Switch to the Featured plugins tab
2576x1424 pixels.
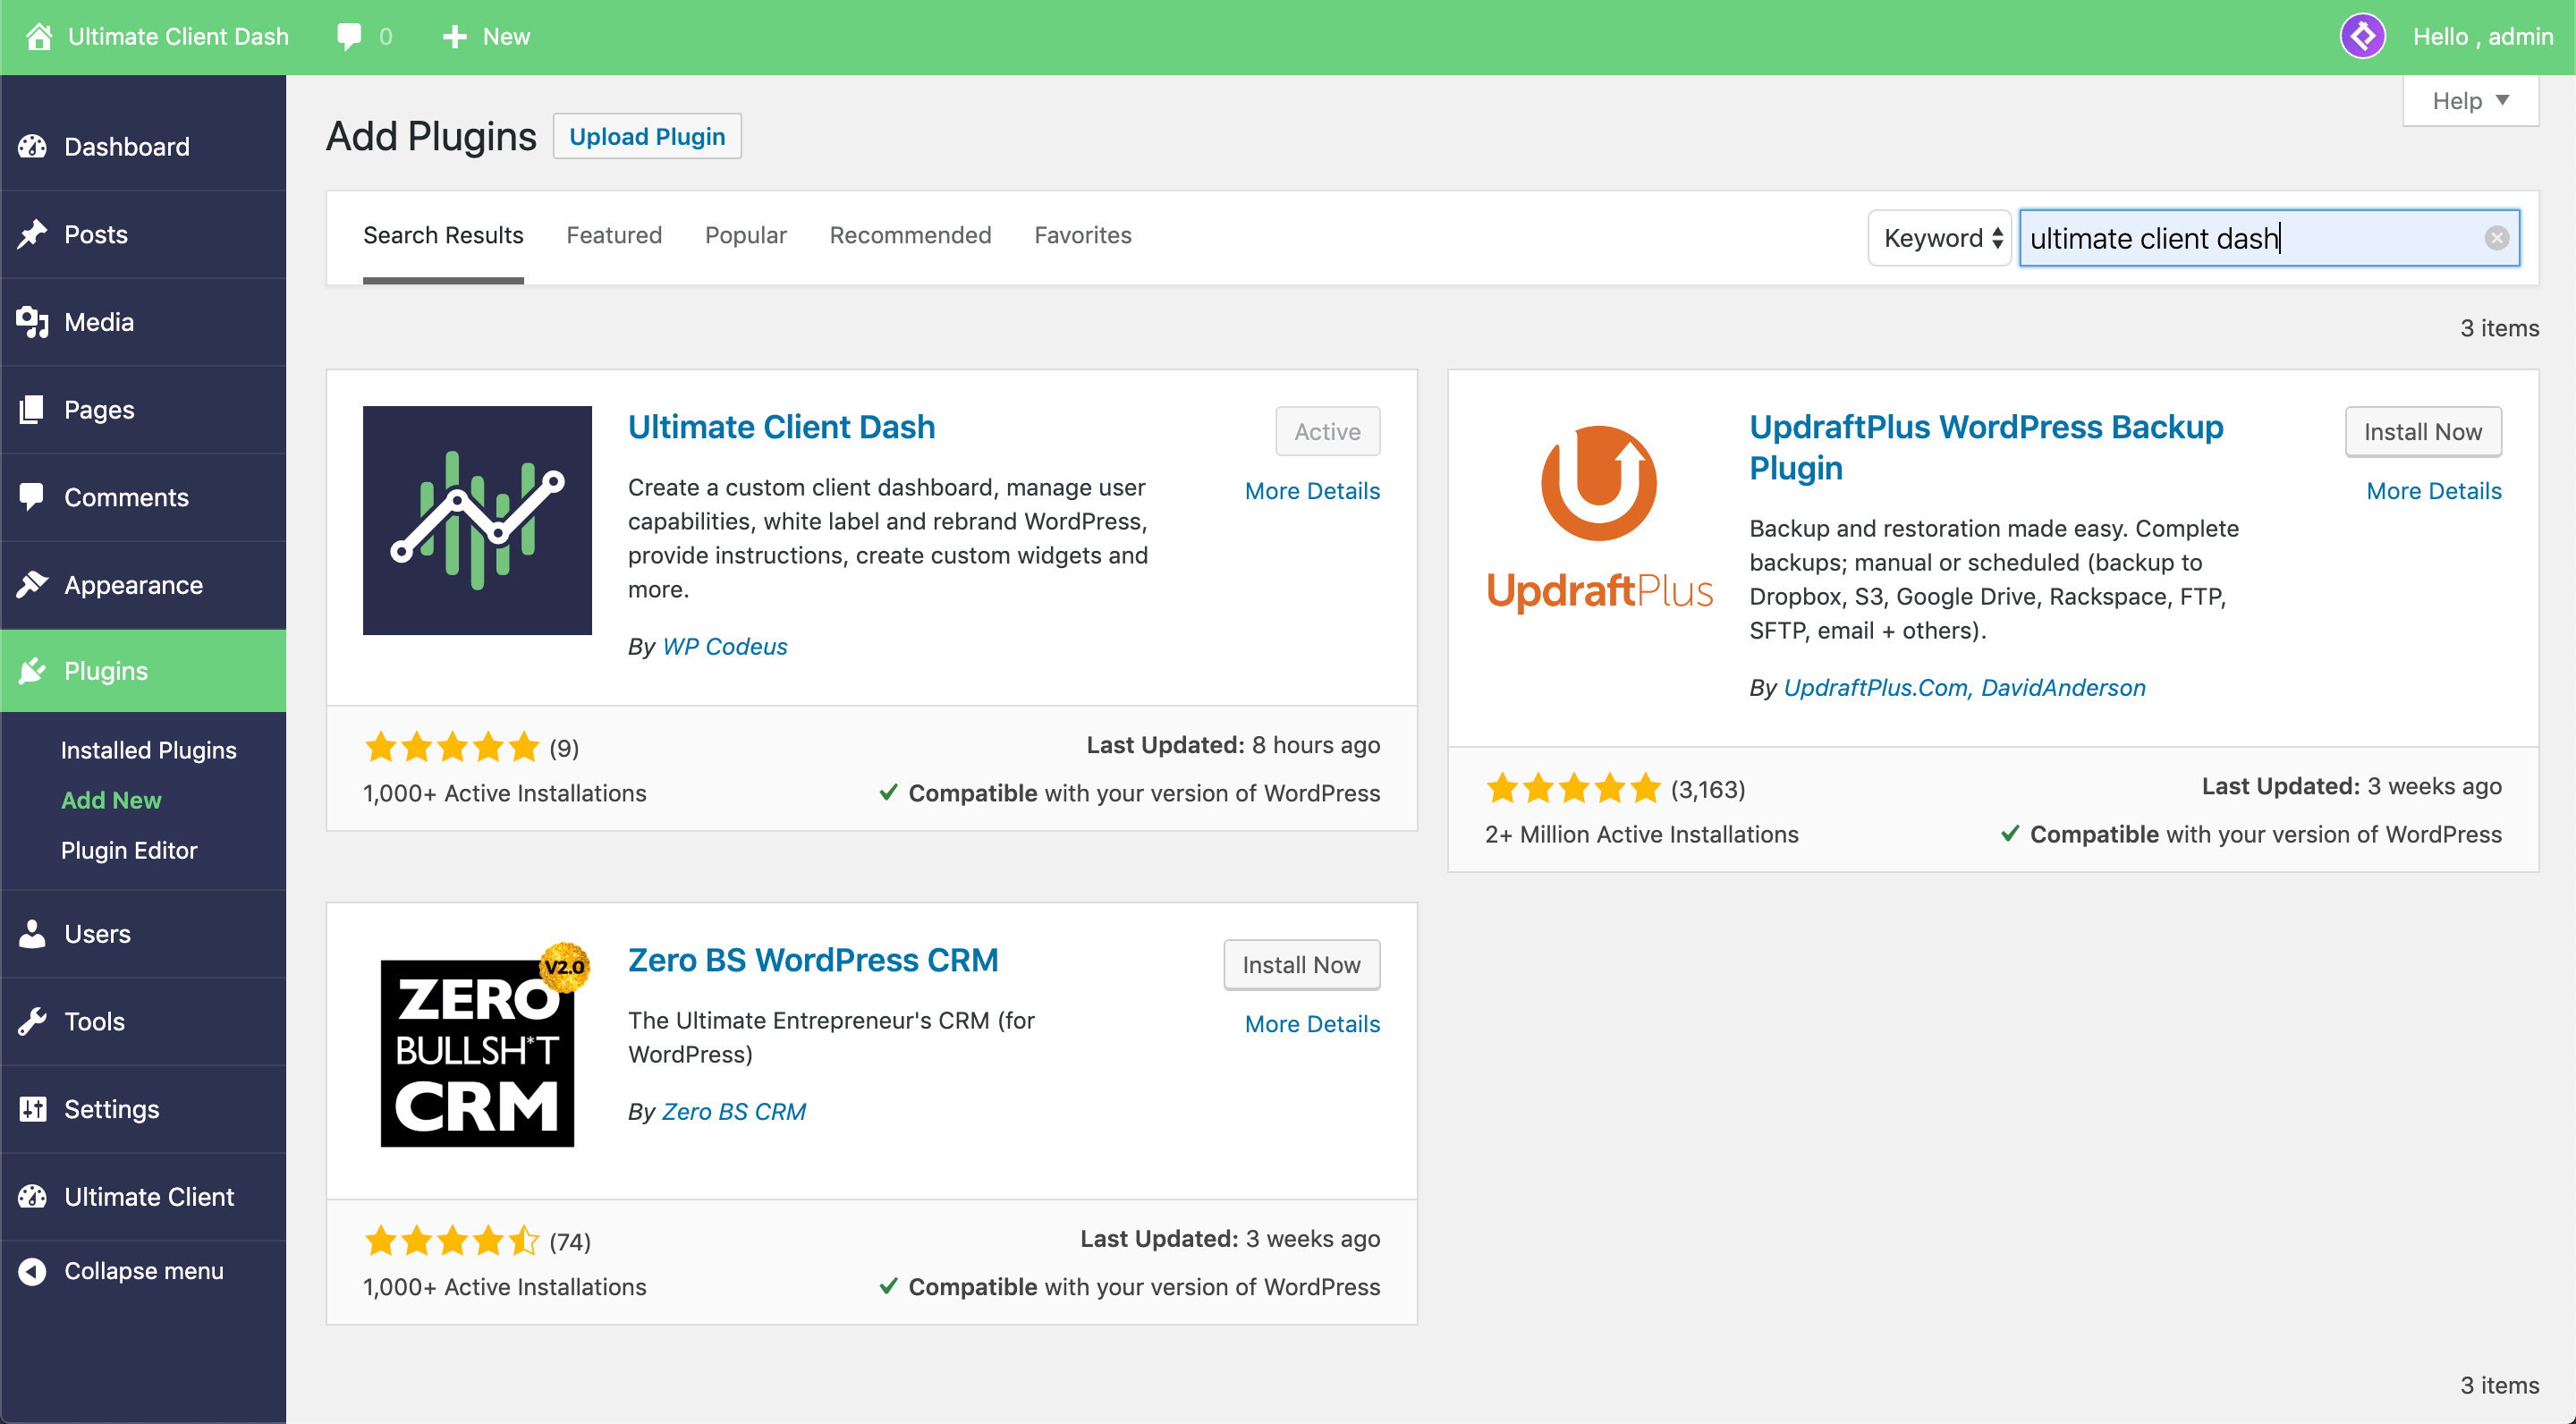(614, 235)
